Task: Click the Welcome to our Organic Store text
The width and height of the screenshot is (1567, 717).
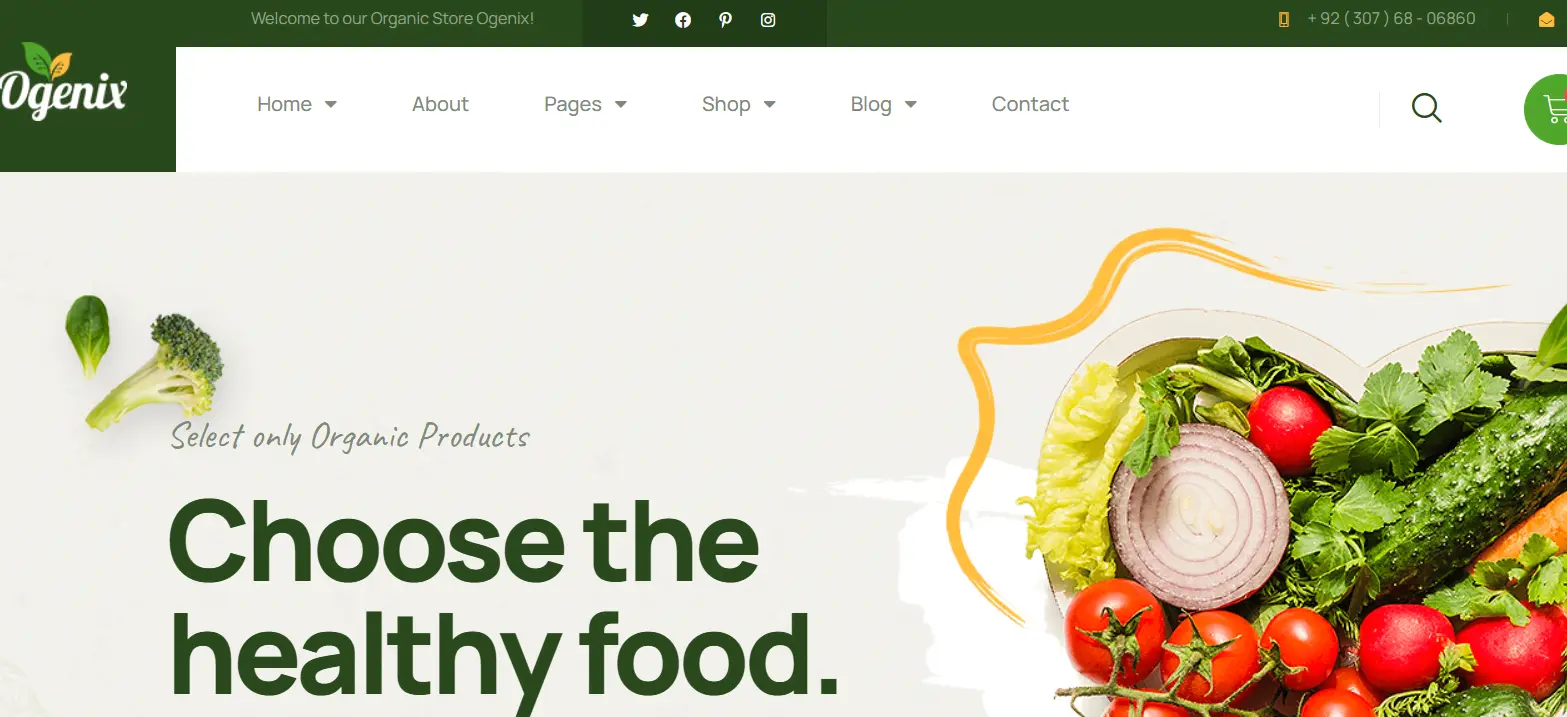Action: (x=392, y=19)
